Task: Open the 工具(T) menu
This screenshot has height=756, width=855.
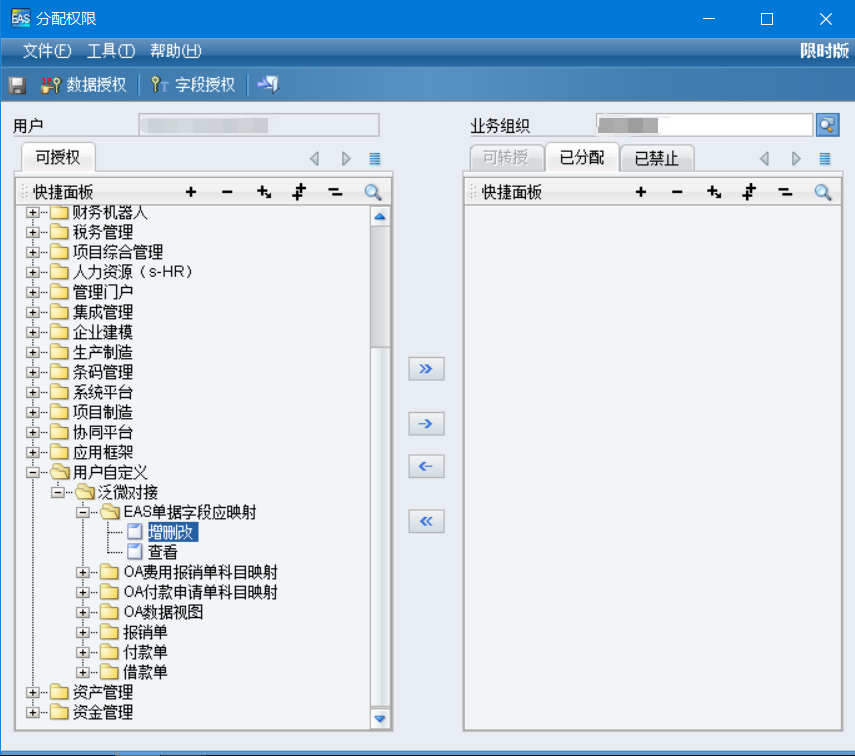Action: (x=110, y=51)
